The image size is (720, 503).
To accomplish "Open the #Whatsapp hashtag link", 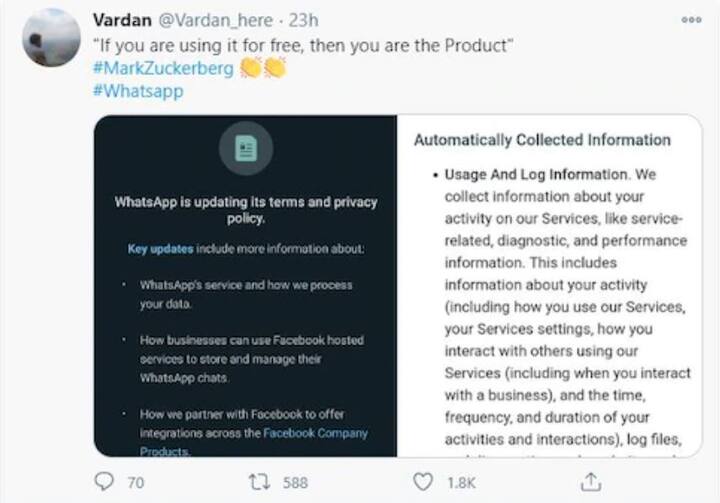I will [138, 90].
